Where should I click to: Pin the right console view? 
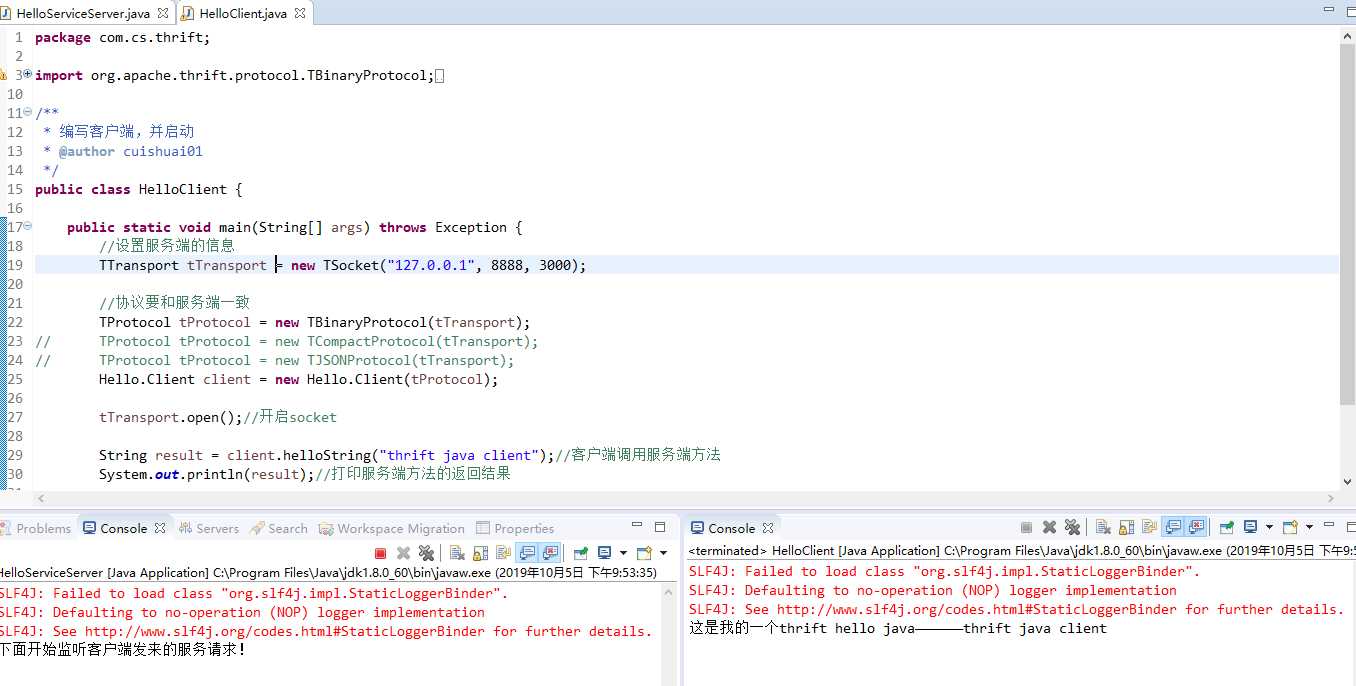coord(1226,527)
